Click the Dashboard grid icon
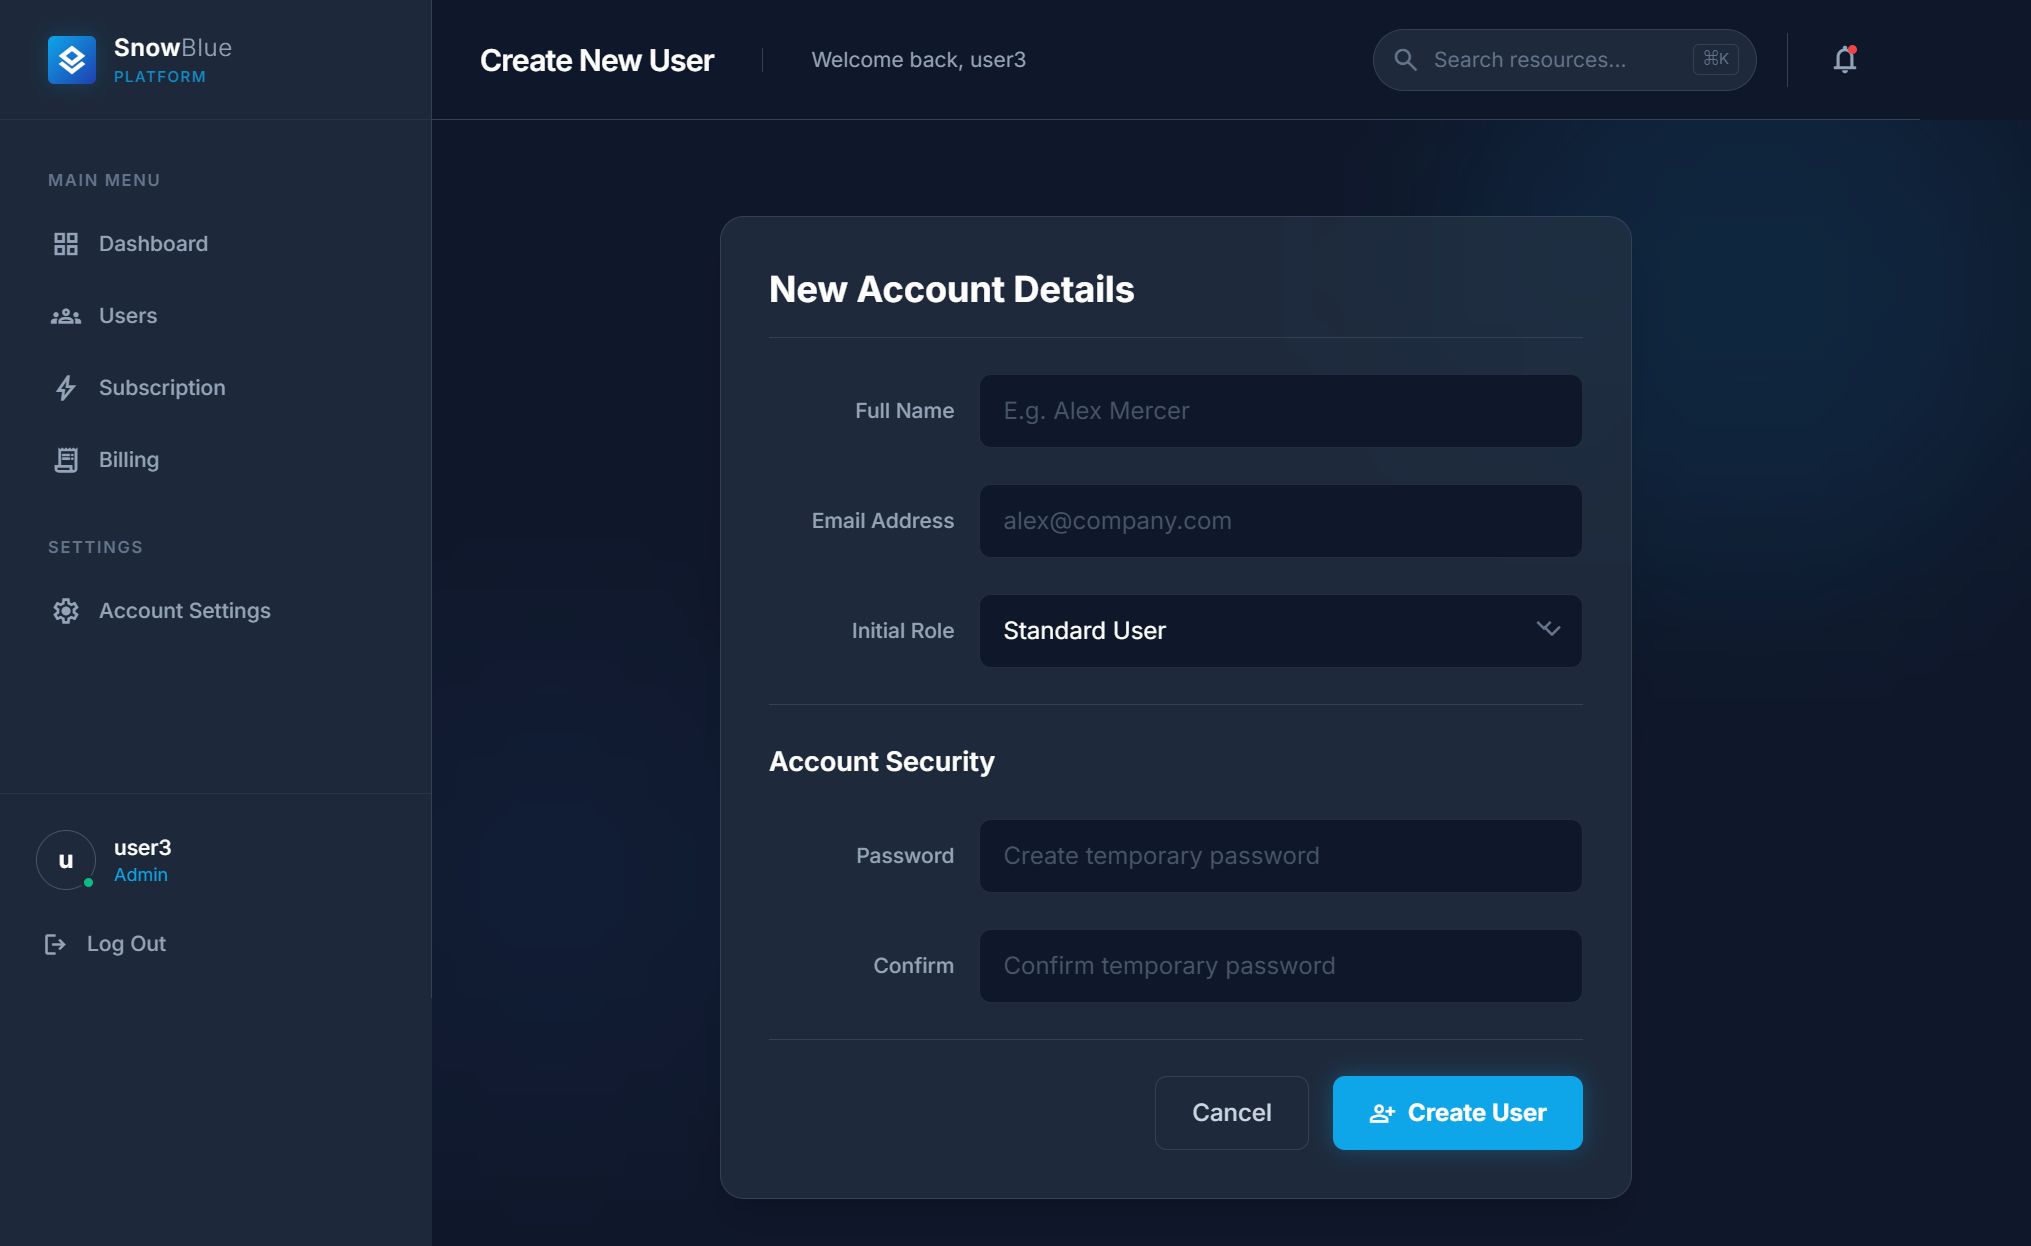 coord(66,244)
